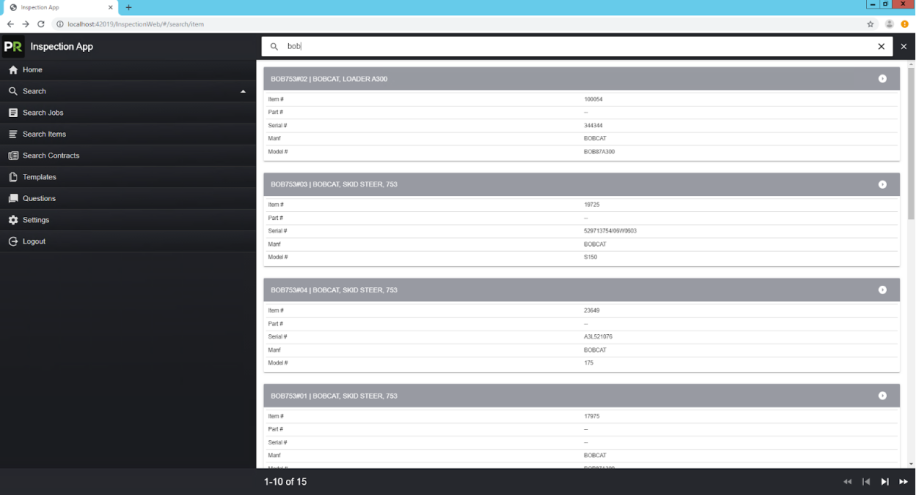This screenshot has height=495, width=916.
Task: Go to next page of results
Action: 885,482
